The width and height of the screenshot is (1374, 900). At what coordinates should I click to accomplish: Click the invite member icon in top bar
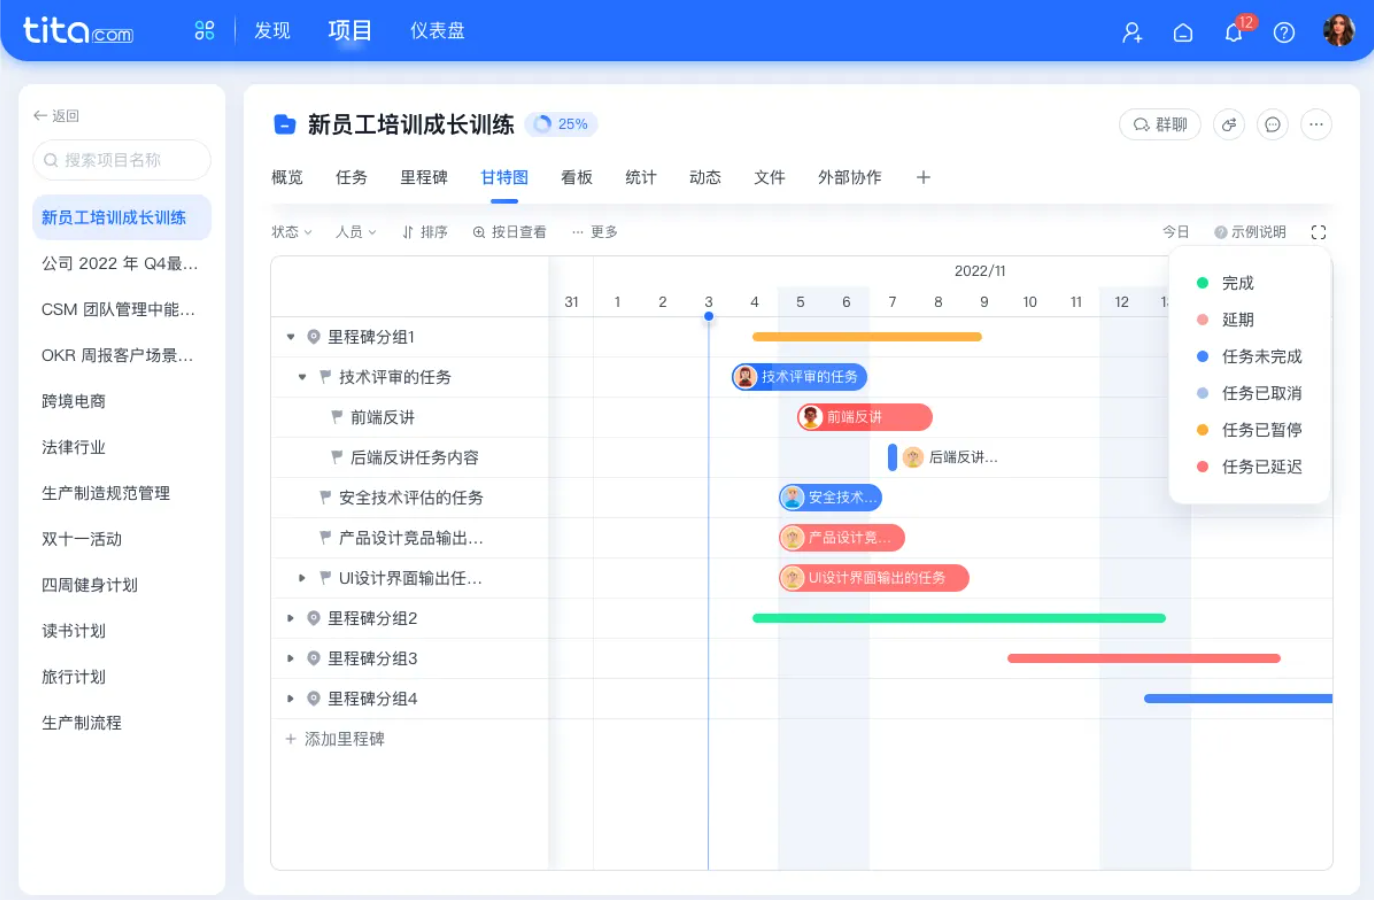click(1131, 32)
